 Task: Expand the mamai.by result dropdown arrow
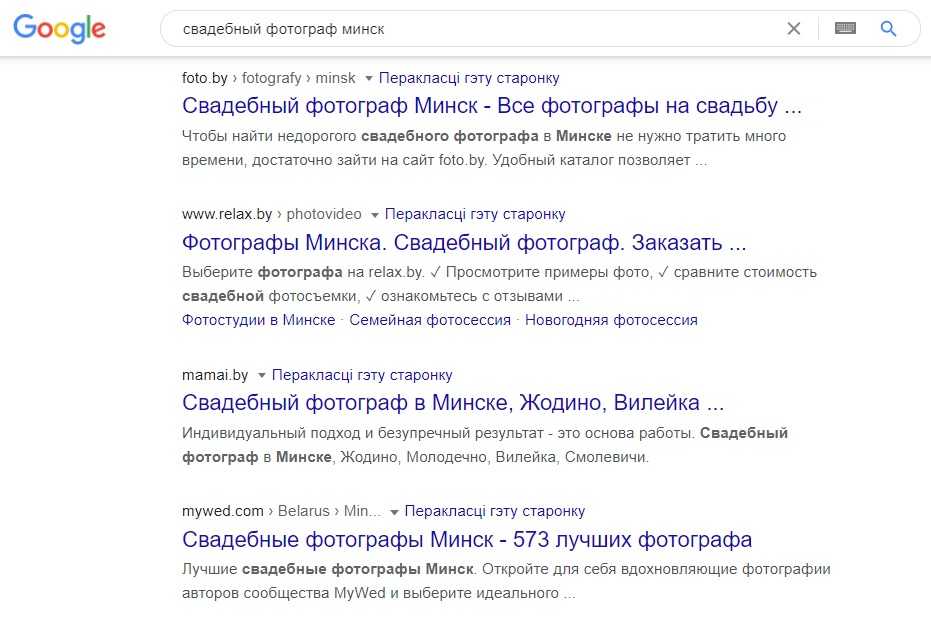[x=262, y=375]
